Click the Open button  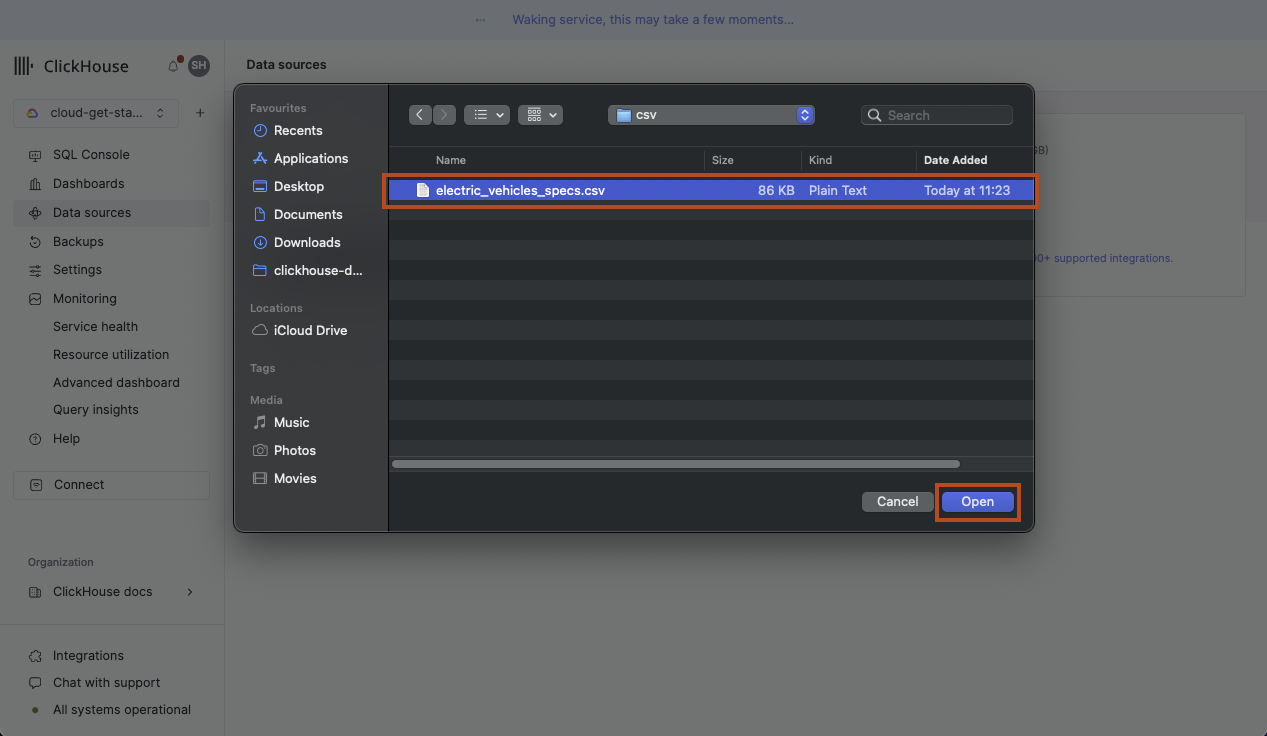click(x=977, y=502)
